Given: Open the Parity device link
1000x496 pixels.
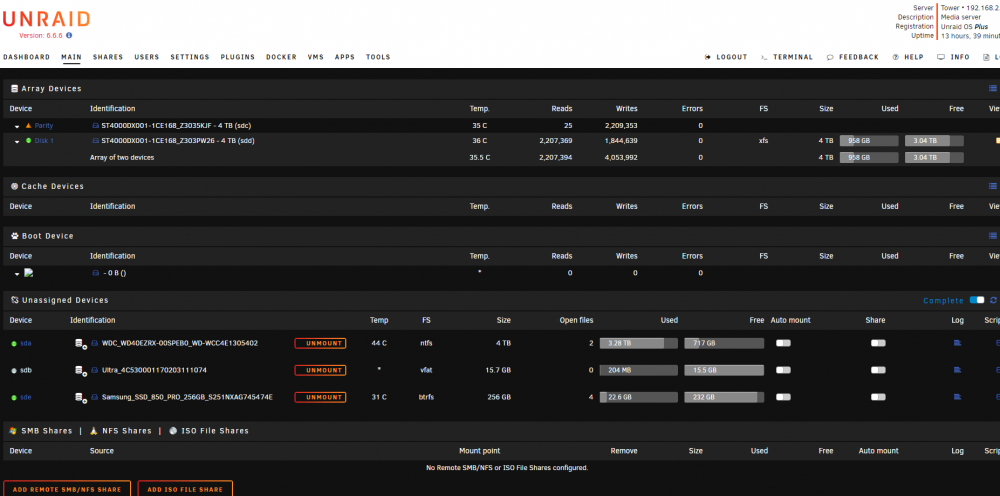Looking at the screenshot, I should pos(44,126).
